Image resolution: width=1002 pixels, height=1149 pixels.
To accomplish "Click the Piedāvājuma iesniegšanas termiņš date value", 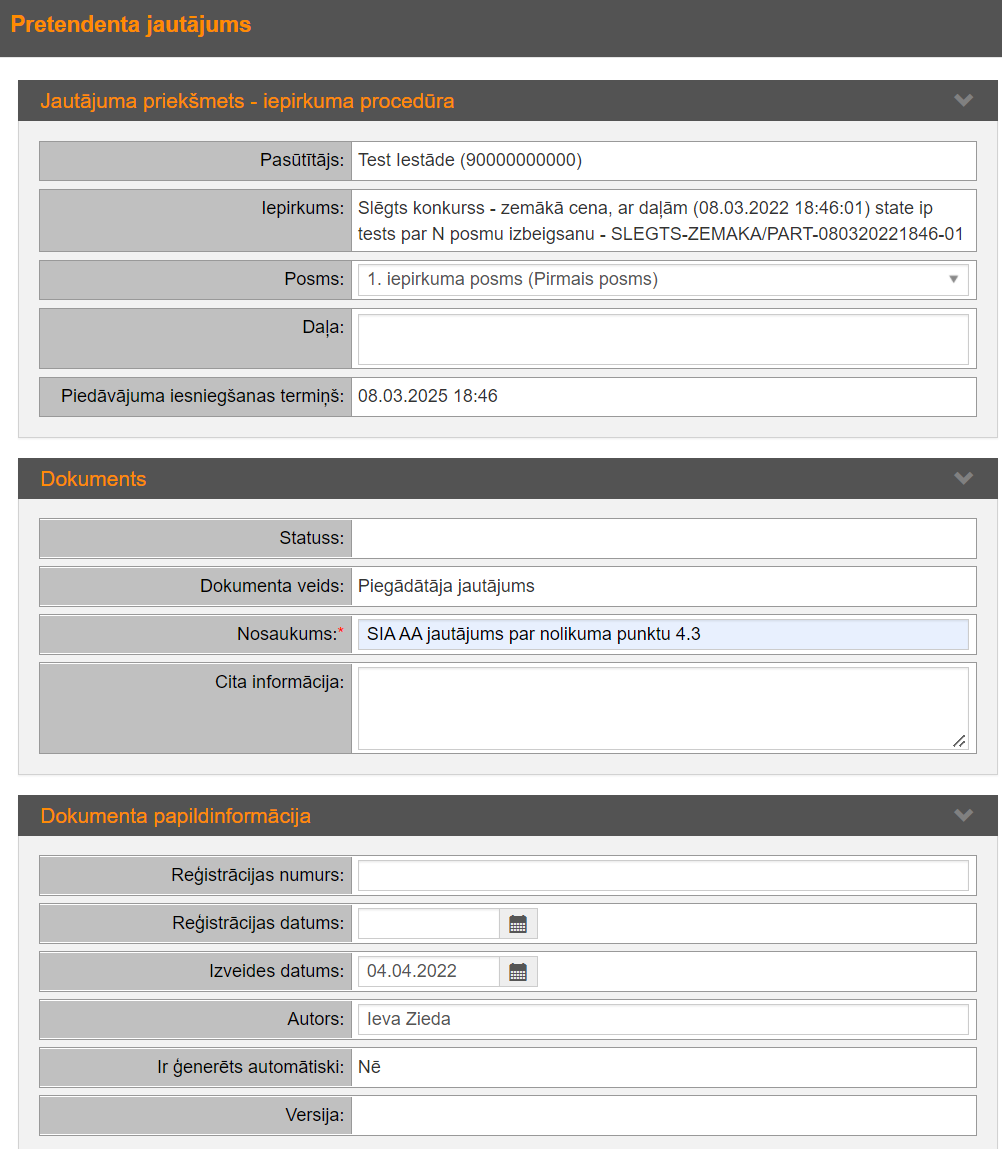I will pyautogui.click(x=428, y=397).
